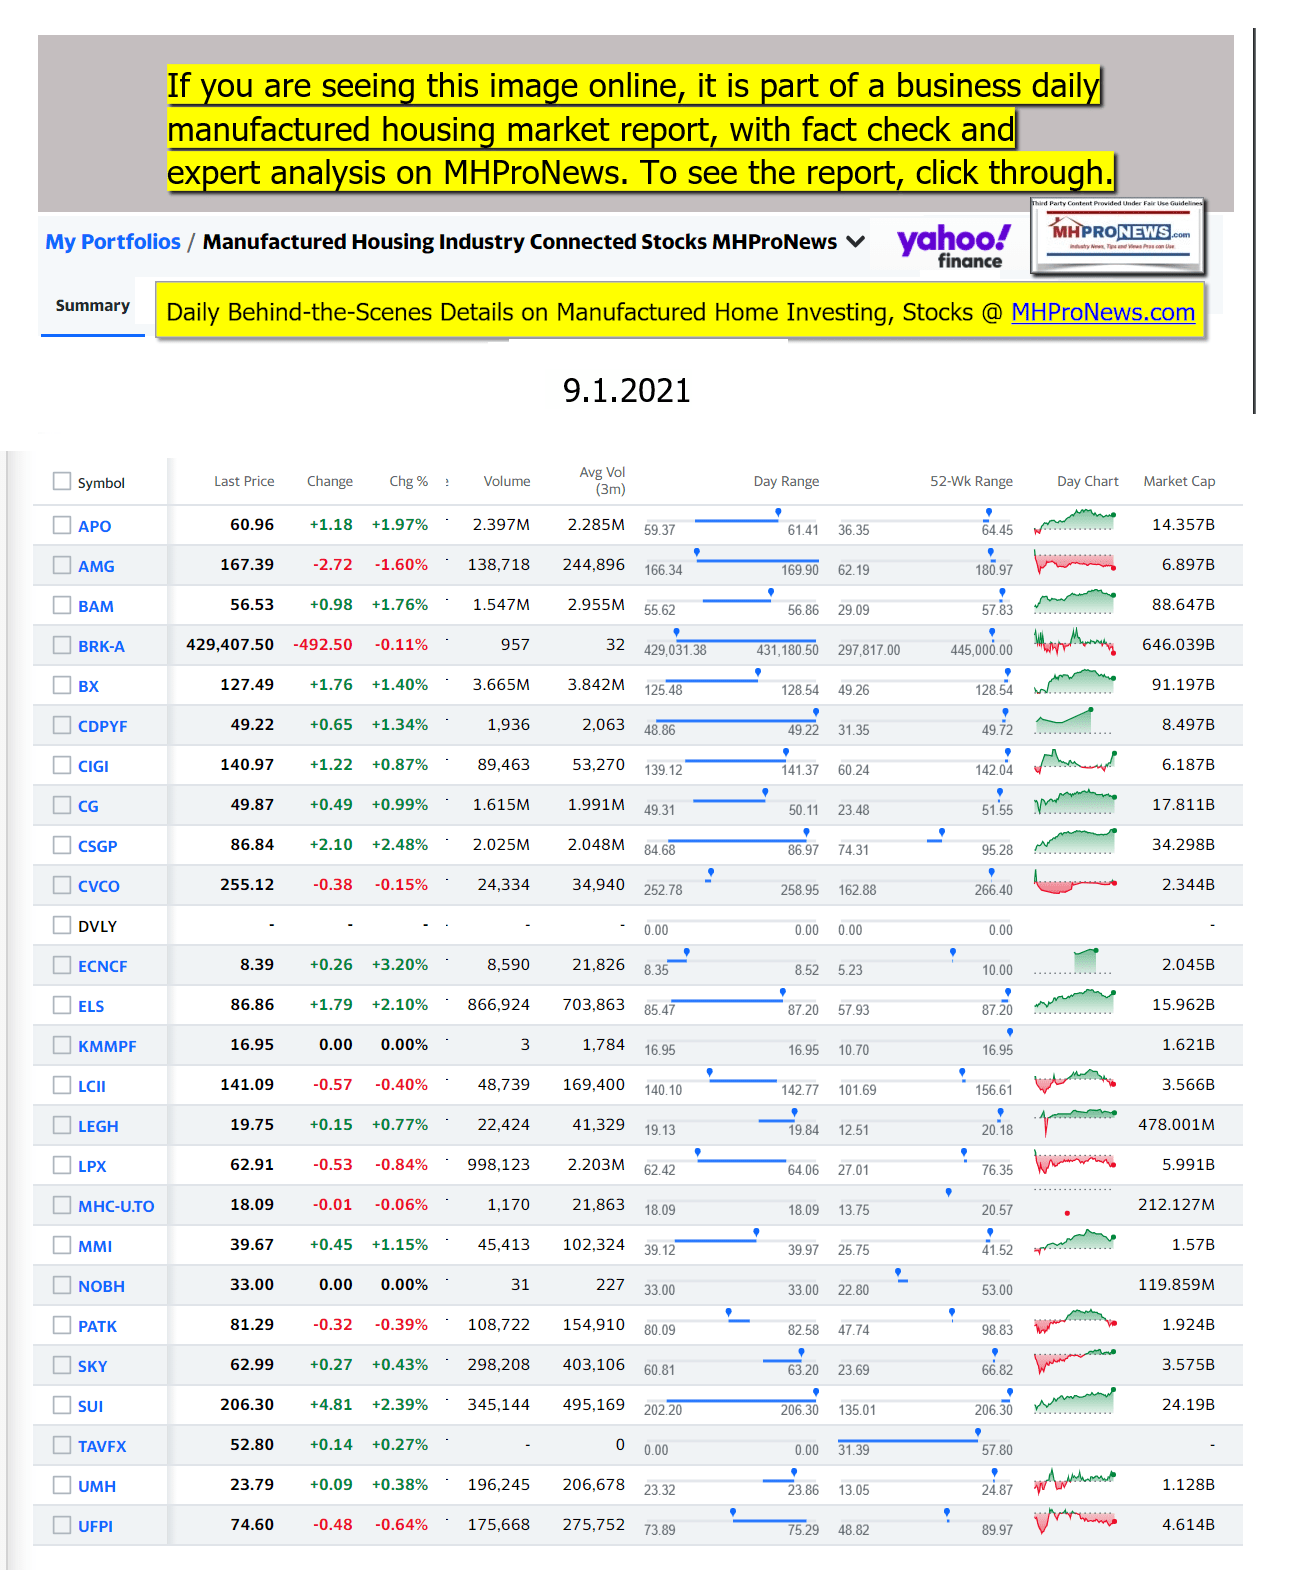1315x1570 pixels.
Task: Open the CSGP ticker link
Action: 98,846
